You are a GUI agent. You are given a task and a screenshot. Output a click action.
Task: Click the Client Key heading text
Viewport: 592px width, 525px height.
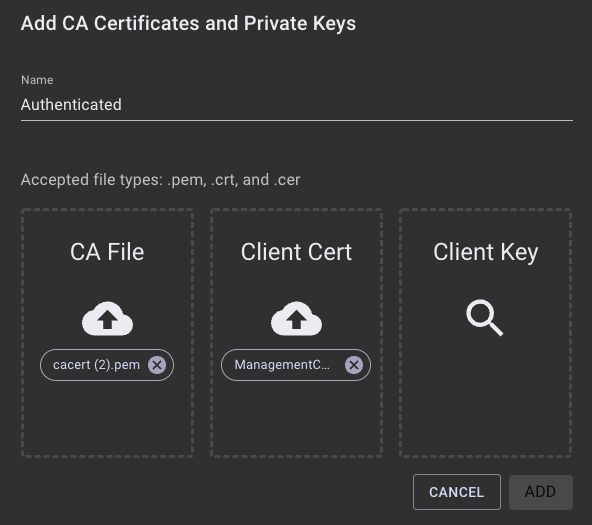pos(486,252)
